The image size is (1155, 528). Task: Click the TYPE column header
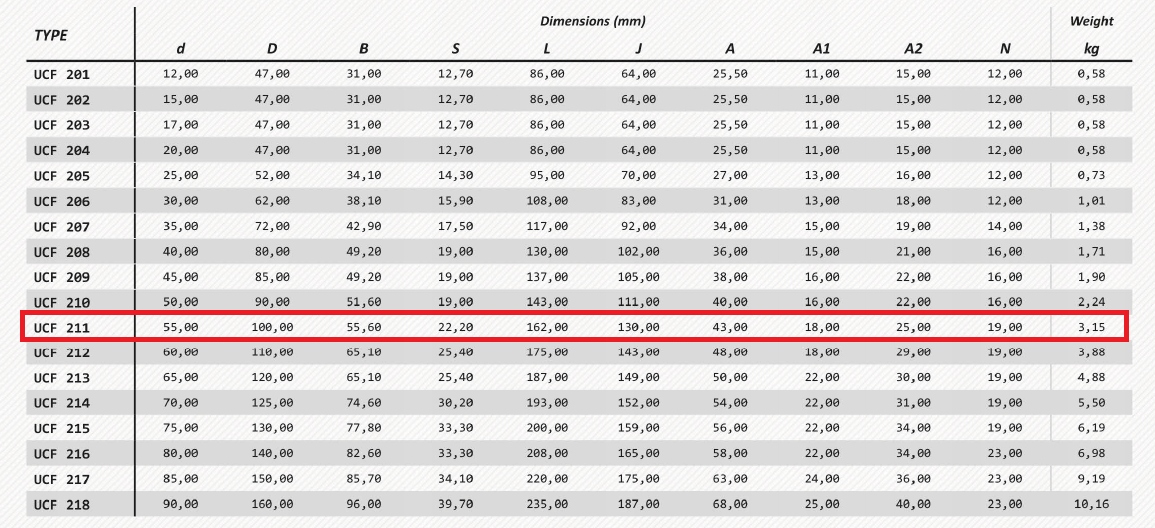click(51, 35)
